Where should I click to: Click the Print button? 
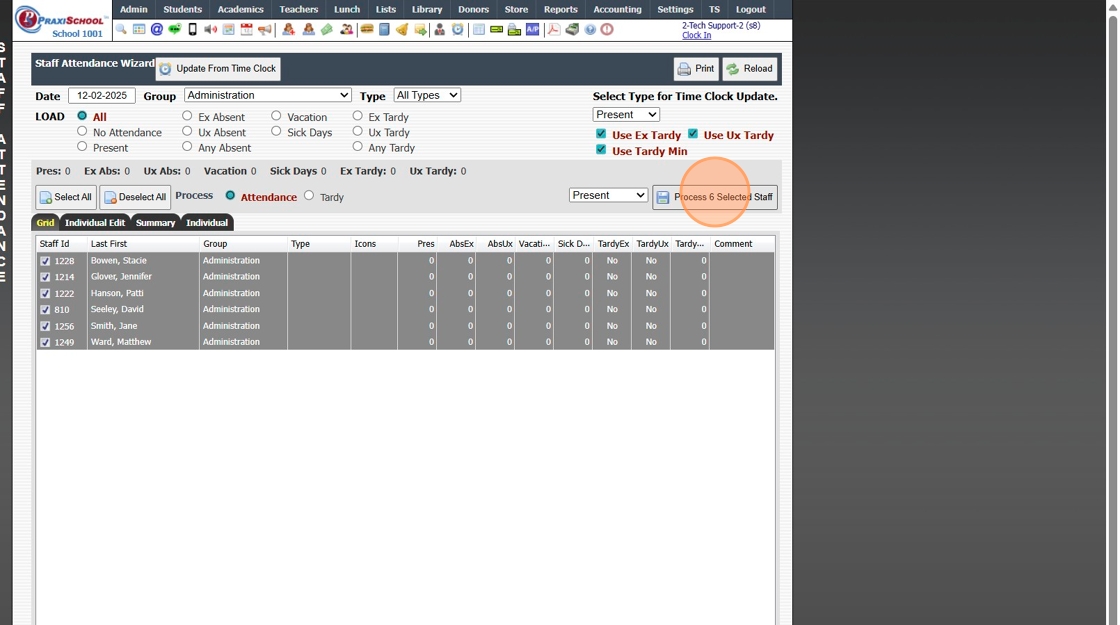tap(696, 69)
